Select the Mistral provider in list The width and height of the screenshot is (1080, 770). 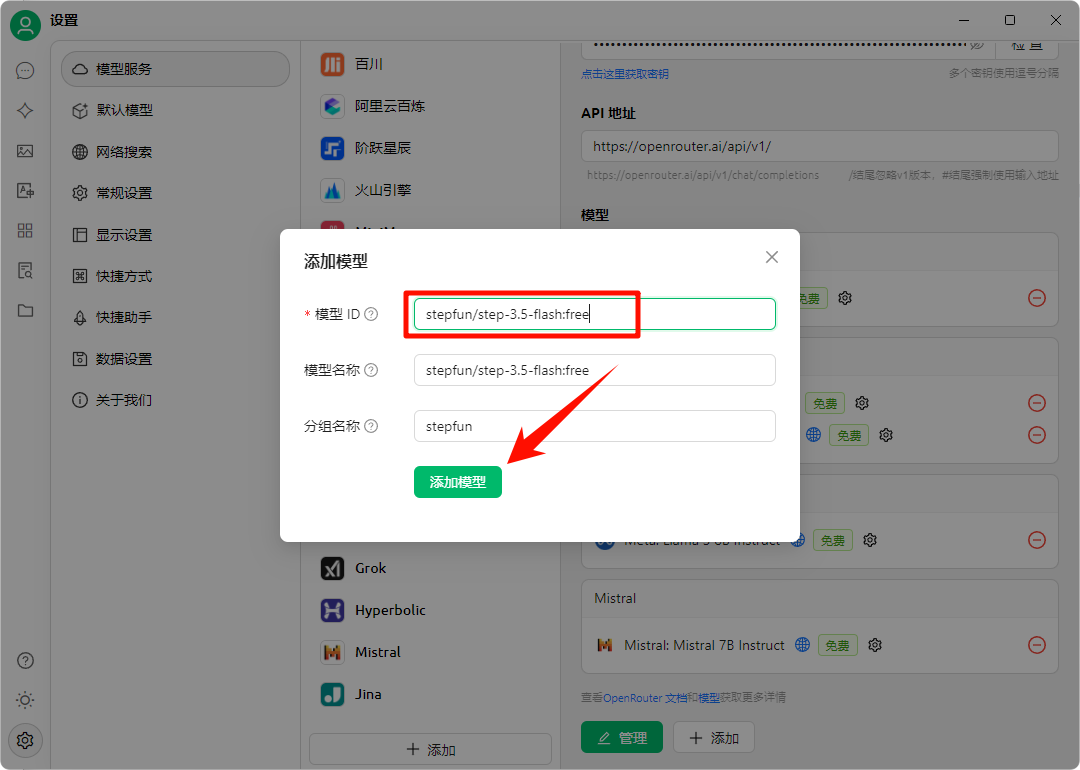430,652
